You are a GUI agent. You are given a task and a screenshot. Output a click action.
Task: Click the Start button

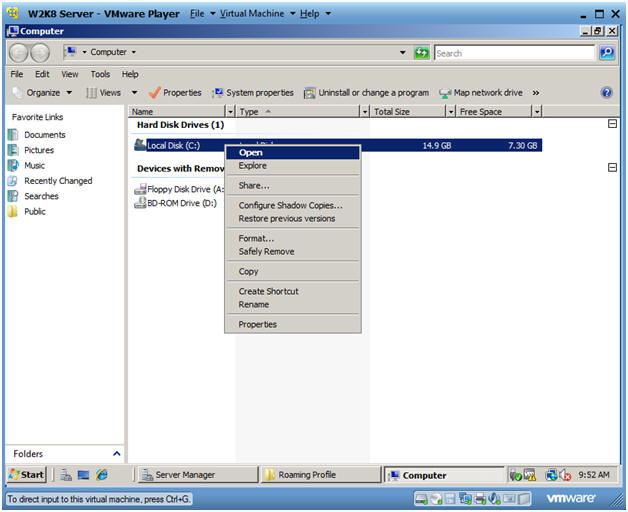tap(26, 475)
